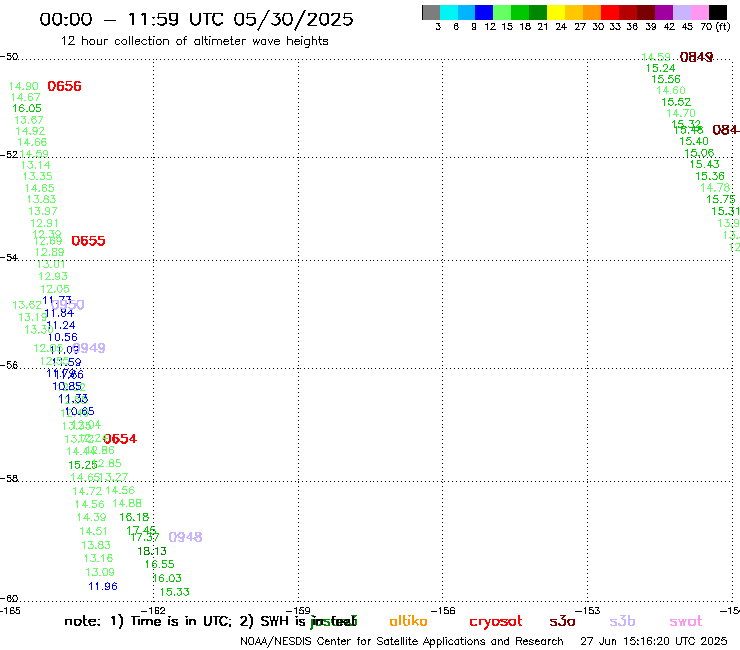
Task: Click the wave height value 12.93
Action: (53, 276)
